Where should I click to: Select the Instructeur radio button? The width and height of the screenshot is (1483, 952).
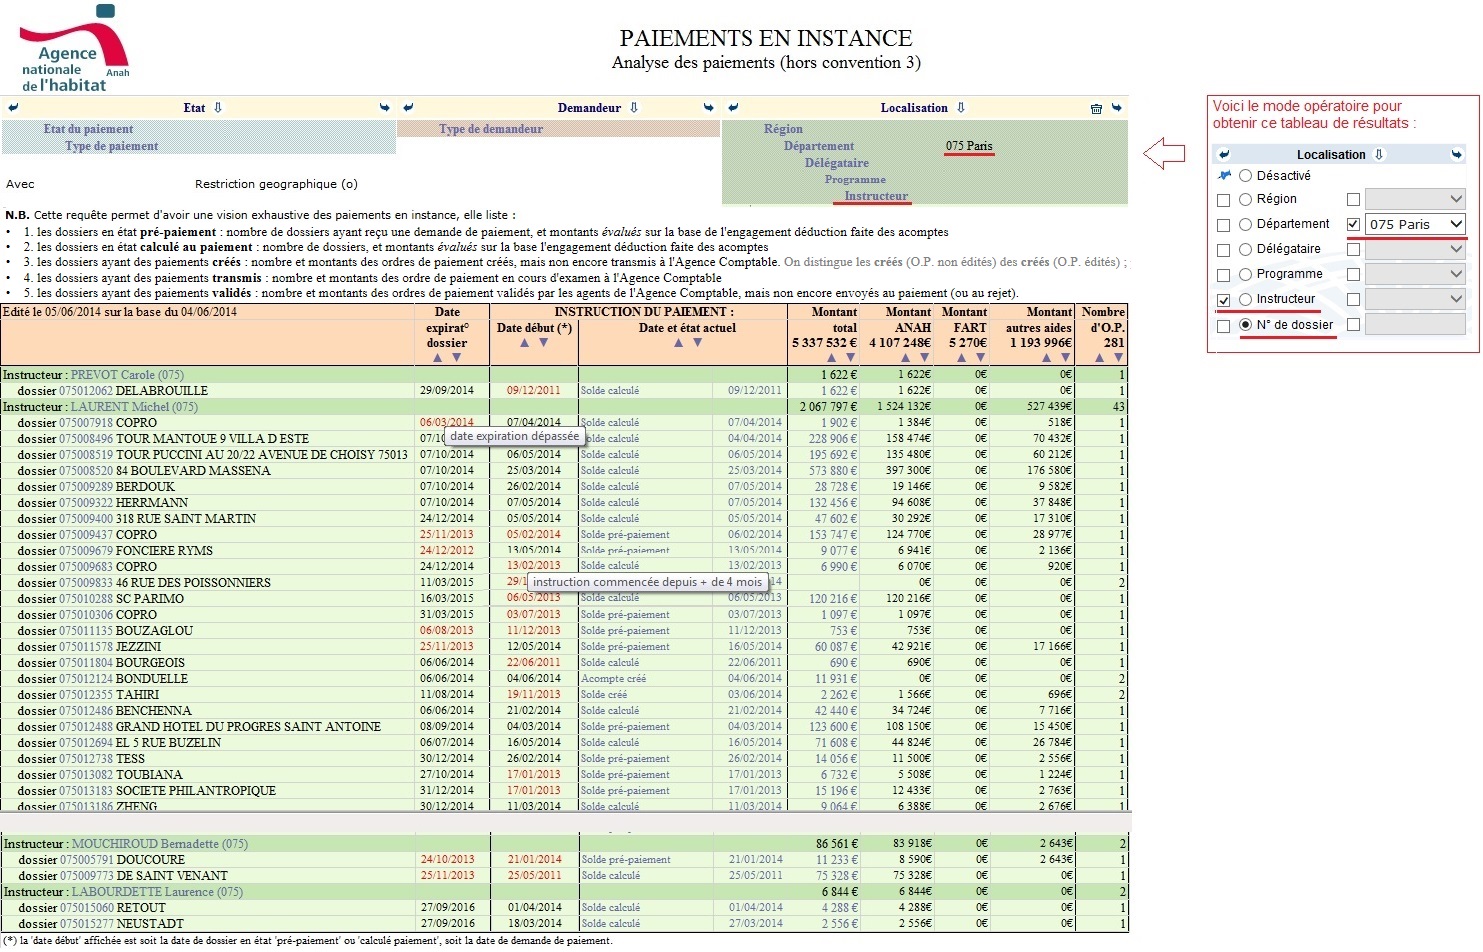tap(1245, 300)
